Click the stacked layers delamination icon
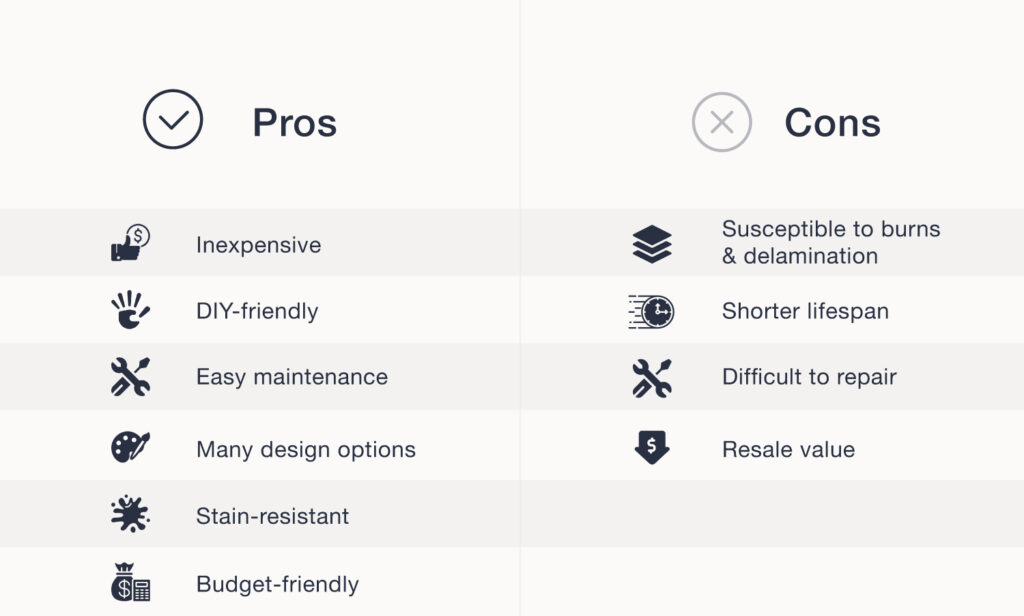Screen dimensions: 1024x616 pyautogui.click(x=652, y=244)
